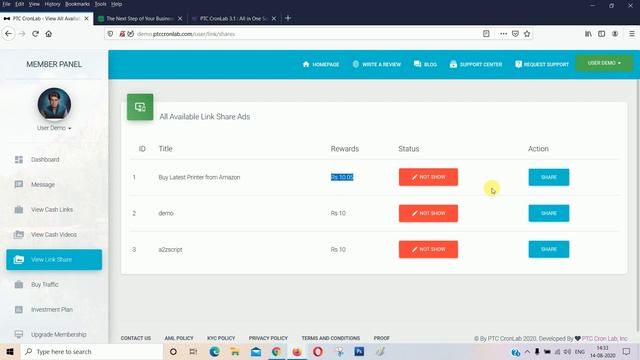Click SHARE button for demo row
The image size is (640, 360).
tap(549, 213)
